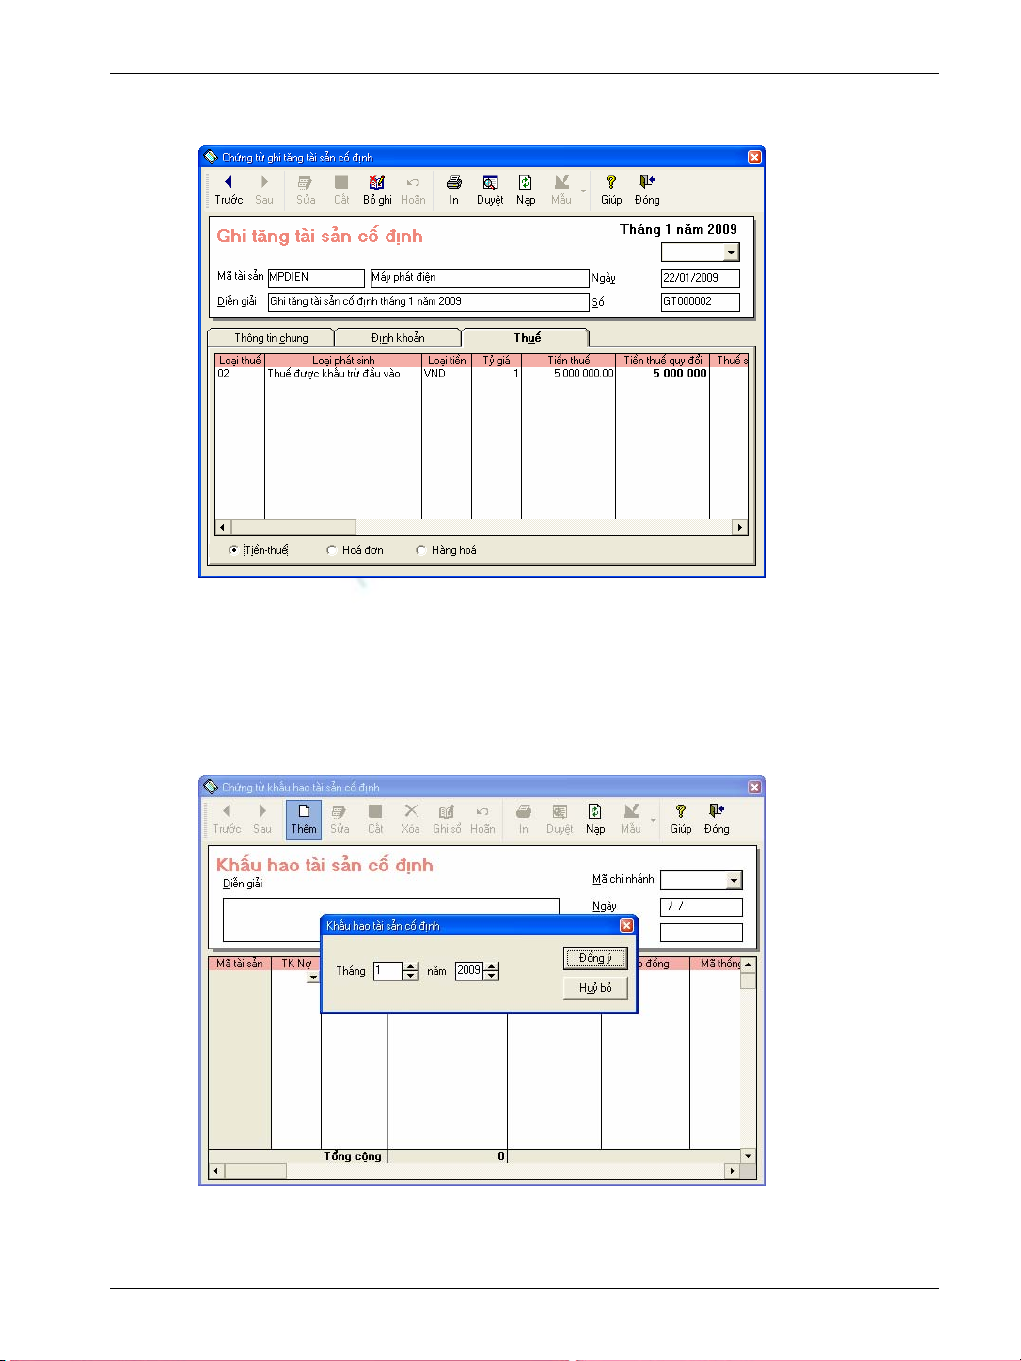Click the Nạp reload icon in top window
The image size is (1021, 1361).
tap(525, 183)
